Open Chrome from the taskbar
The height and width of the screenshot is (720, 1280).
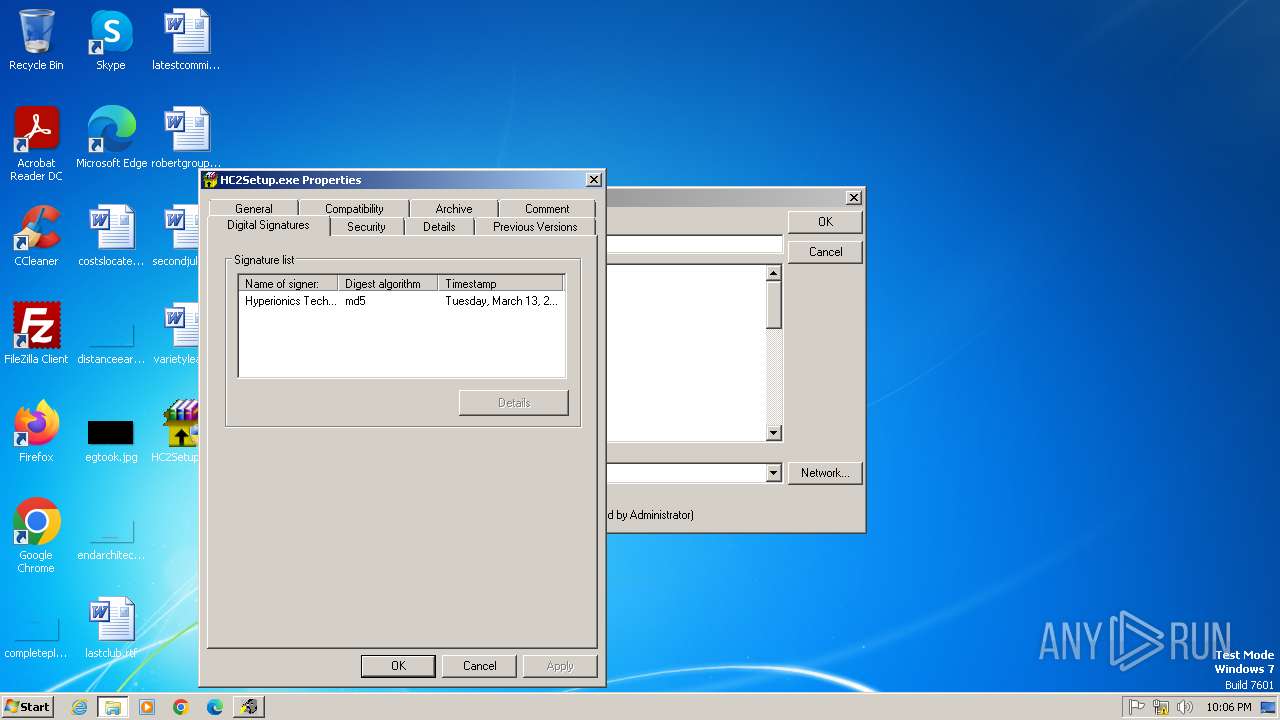coord(181,707)
